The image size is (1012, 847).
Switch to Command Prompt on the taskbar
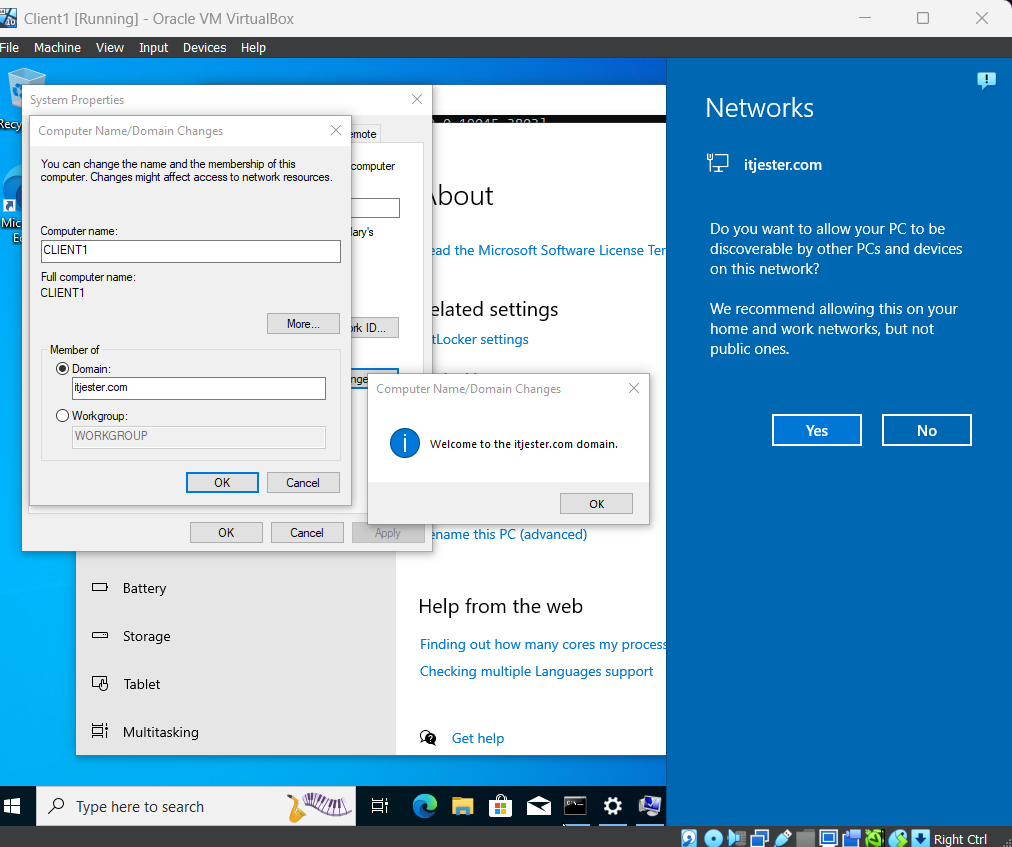(x=575, y=806)
